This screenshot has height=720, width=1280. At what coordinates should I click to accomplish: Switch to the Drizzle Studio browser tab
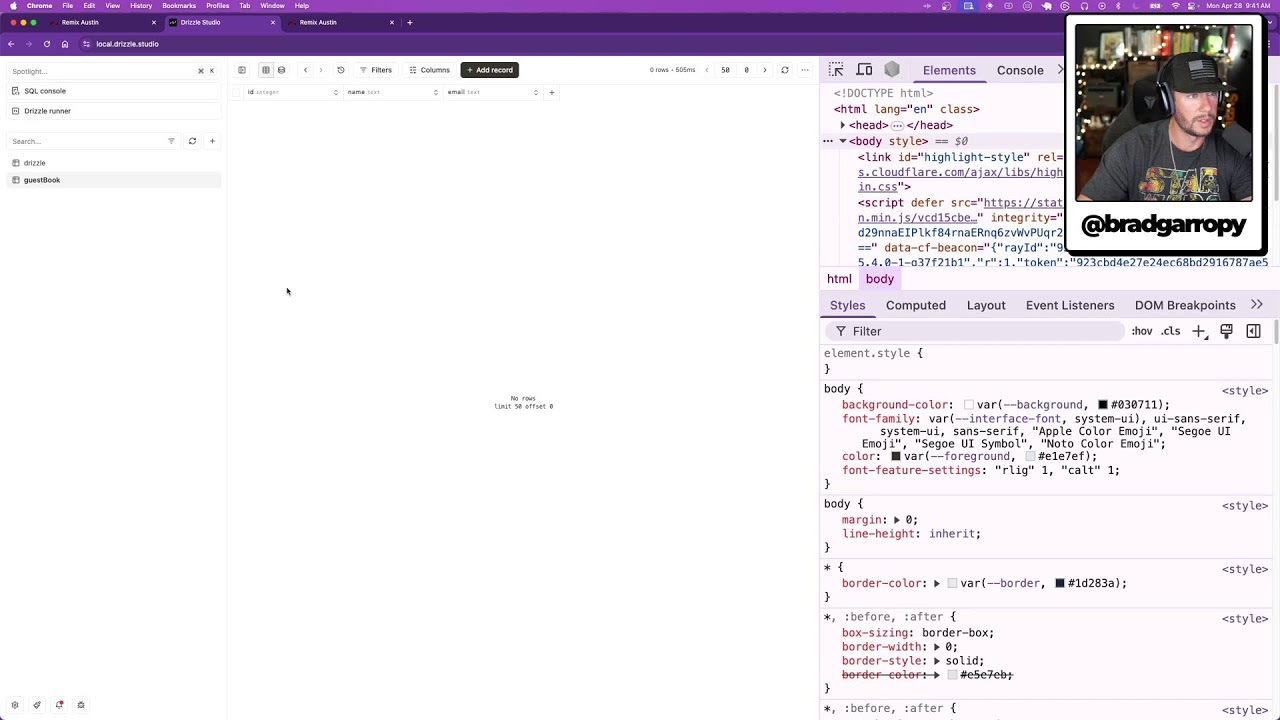pos(222,22)
